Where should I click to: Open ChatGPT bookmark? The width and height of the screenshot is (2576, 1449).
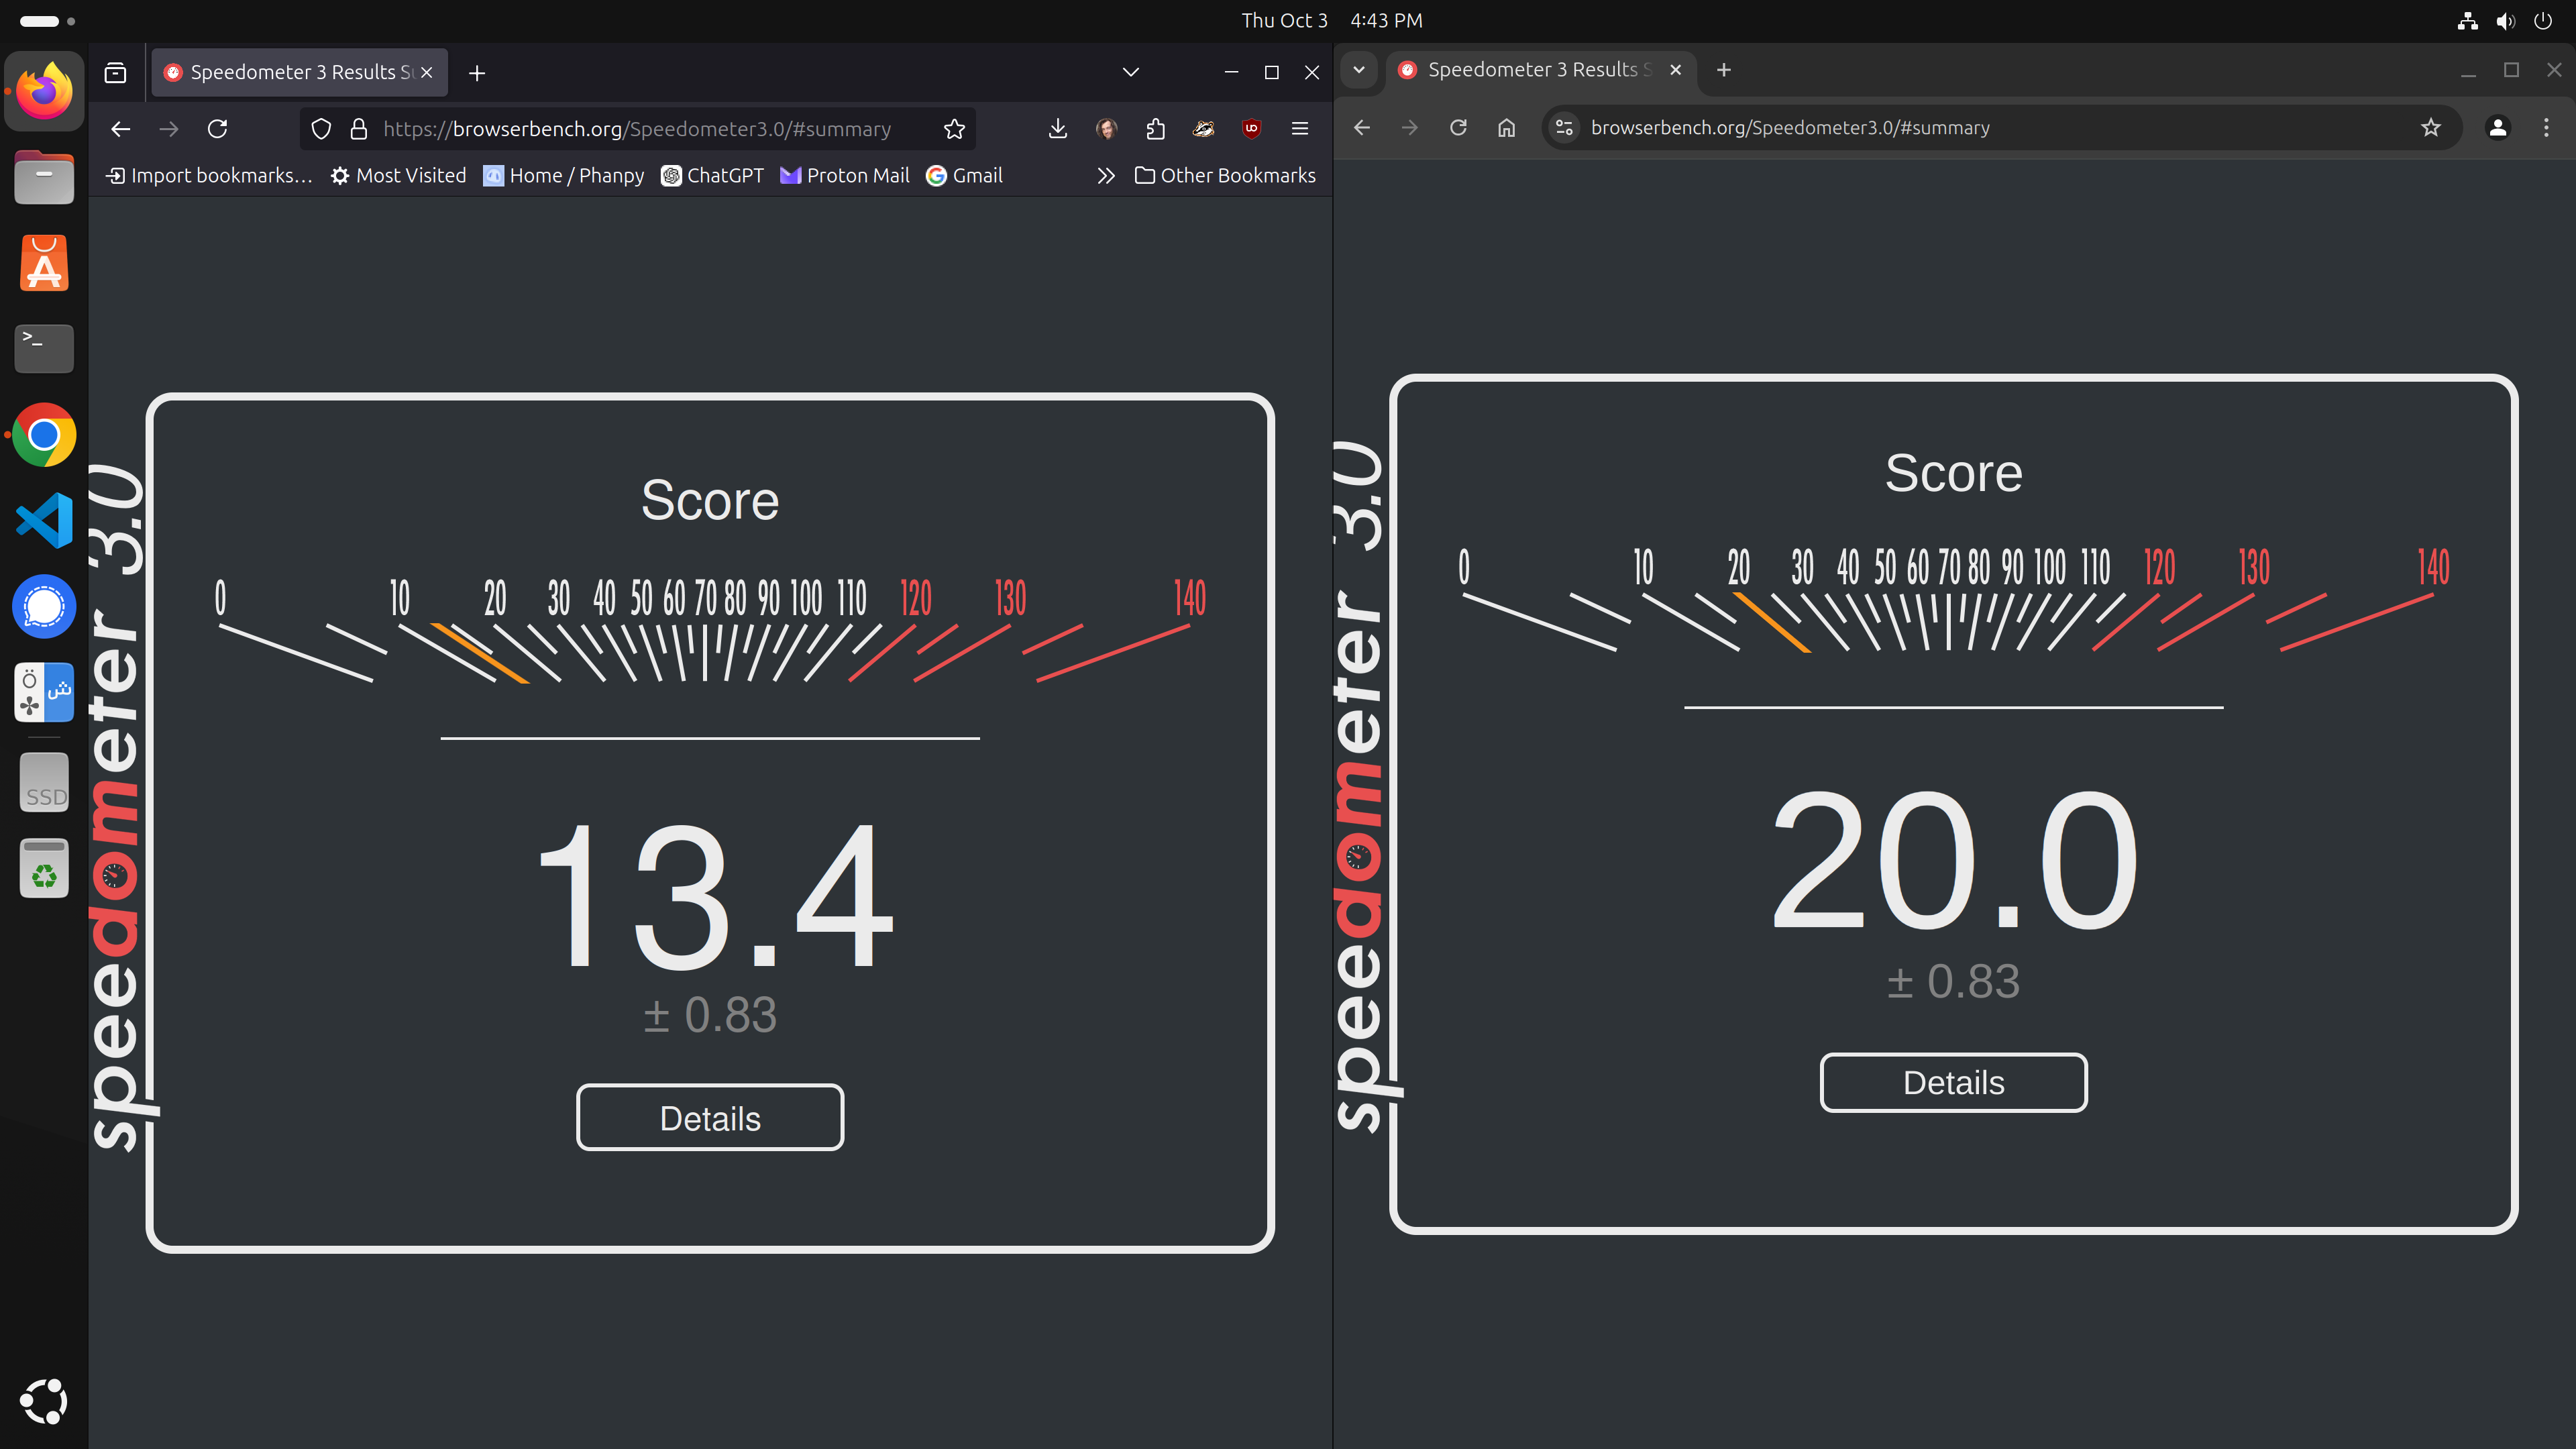[712, 175]
